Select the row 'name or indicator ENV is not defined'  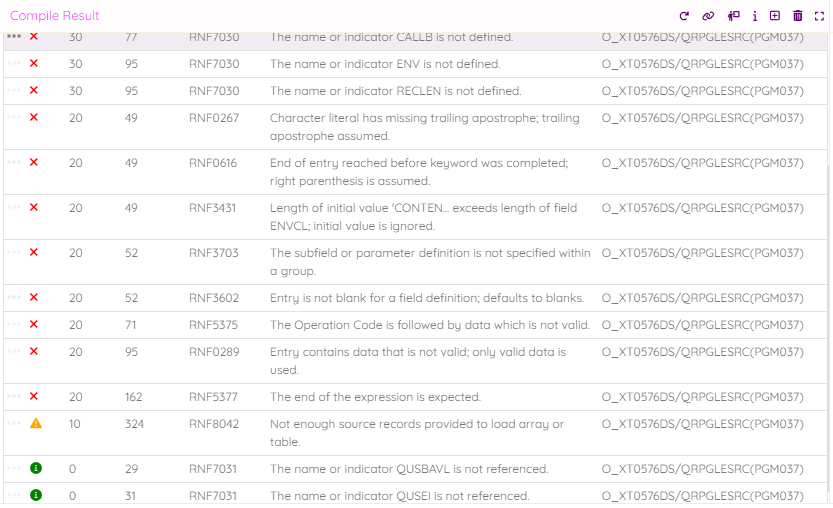385,64
